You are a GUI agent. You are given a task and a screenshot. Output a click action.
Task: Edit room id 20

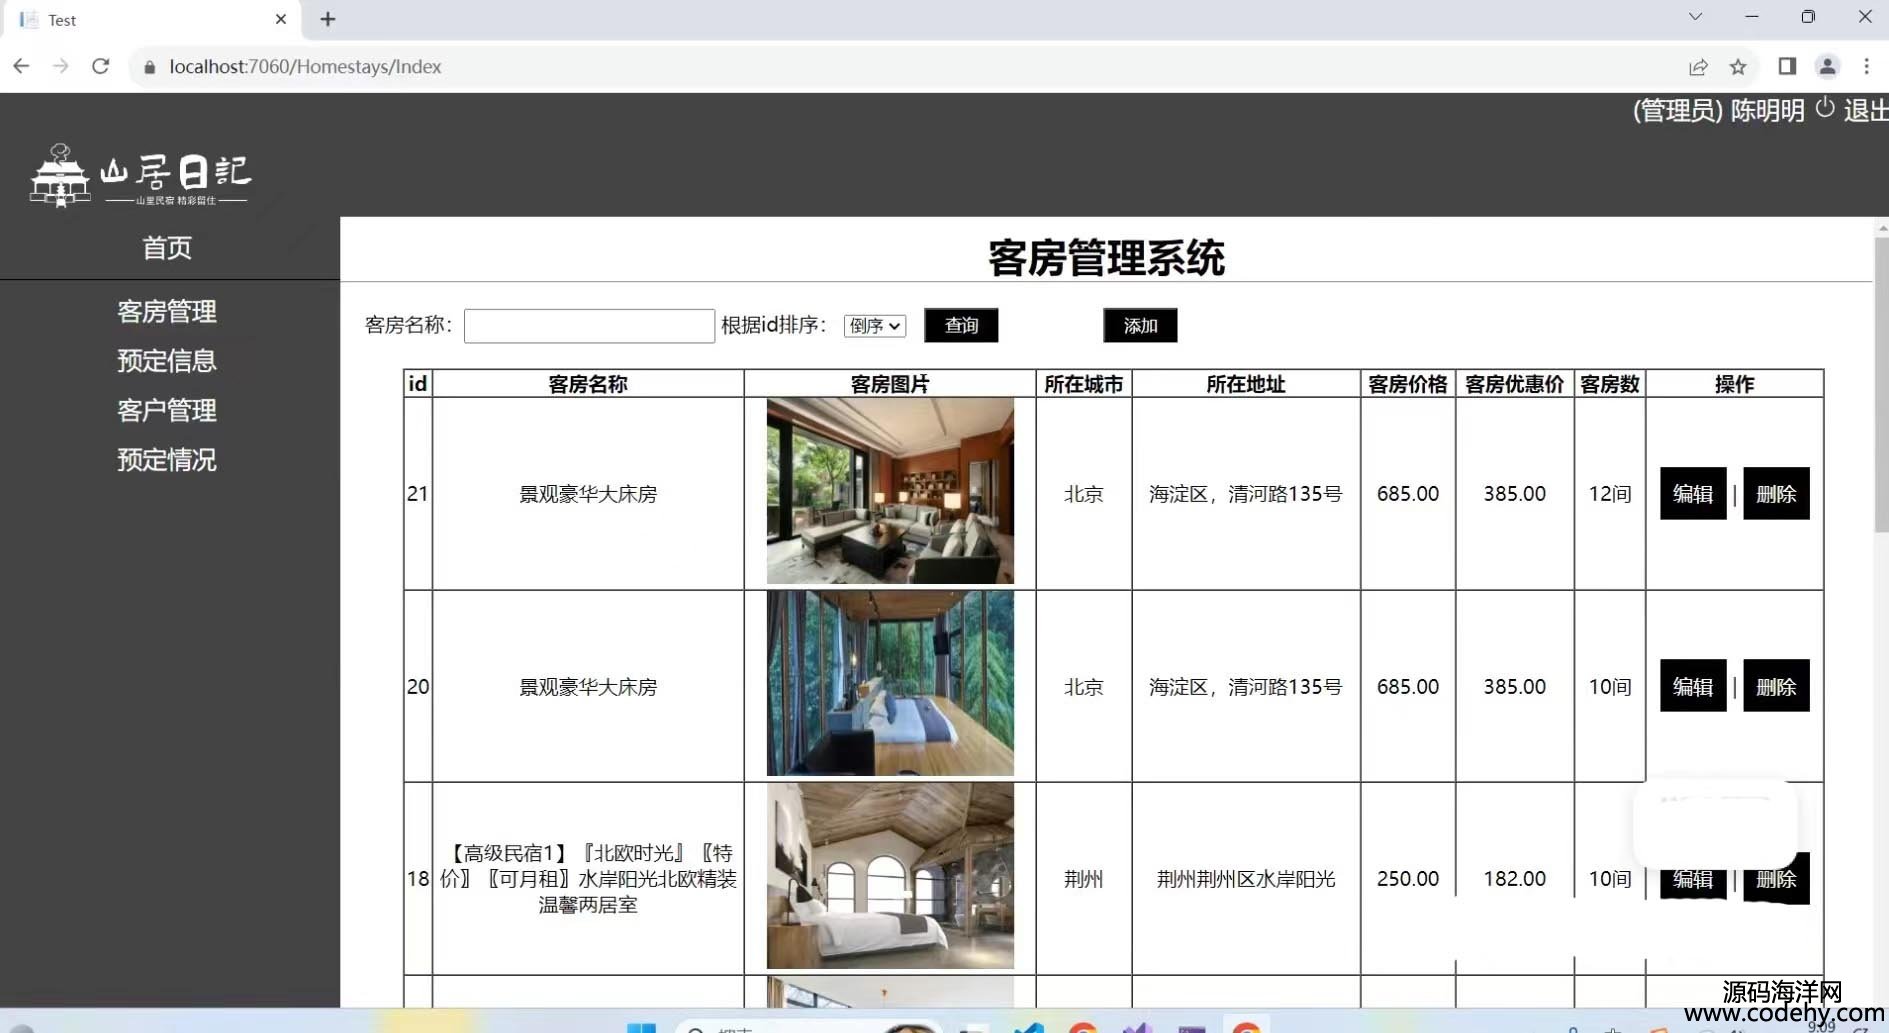(x=1693, y=686)
